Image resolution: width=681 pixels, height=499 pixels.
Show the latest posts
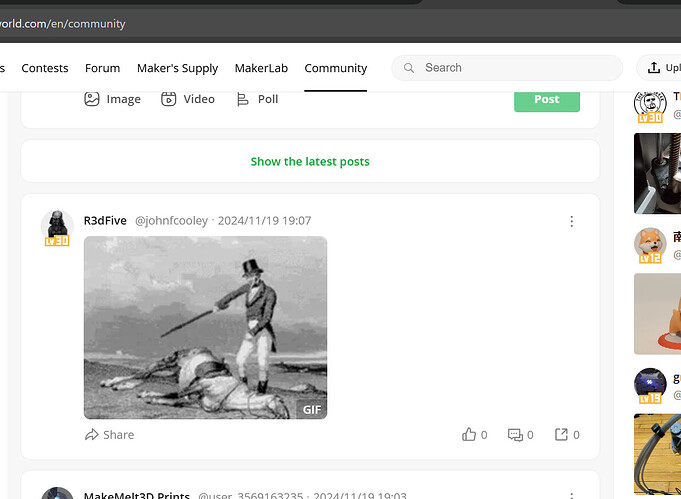point(310,162)
